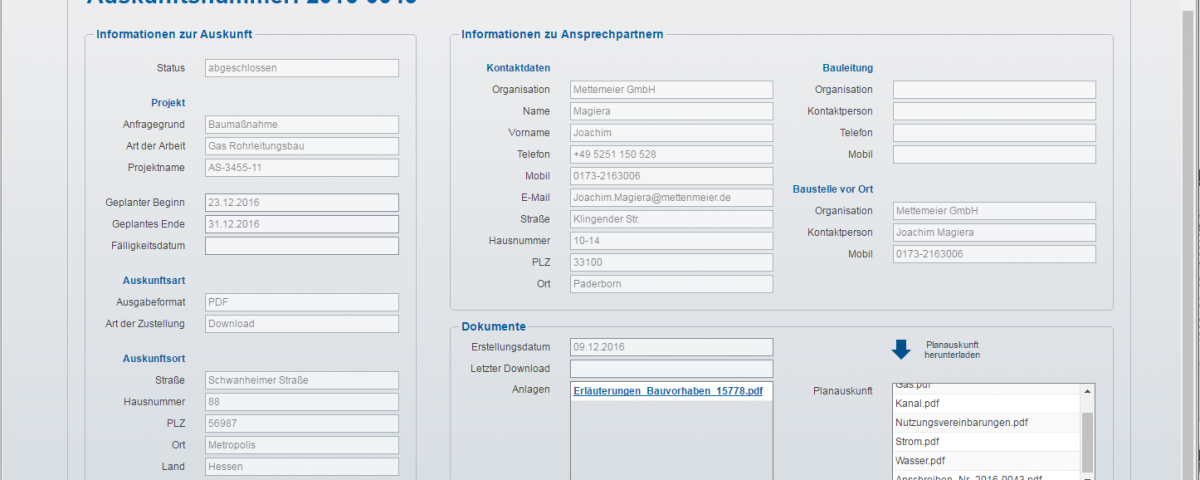
Task: Click the Bauleitung Telefon field
Action: [993, 133]
